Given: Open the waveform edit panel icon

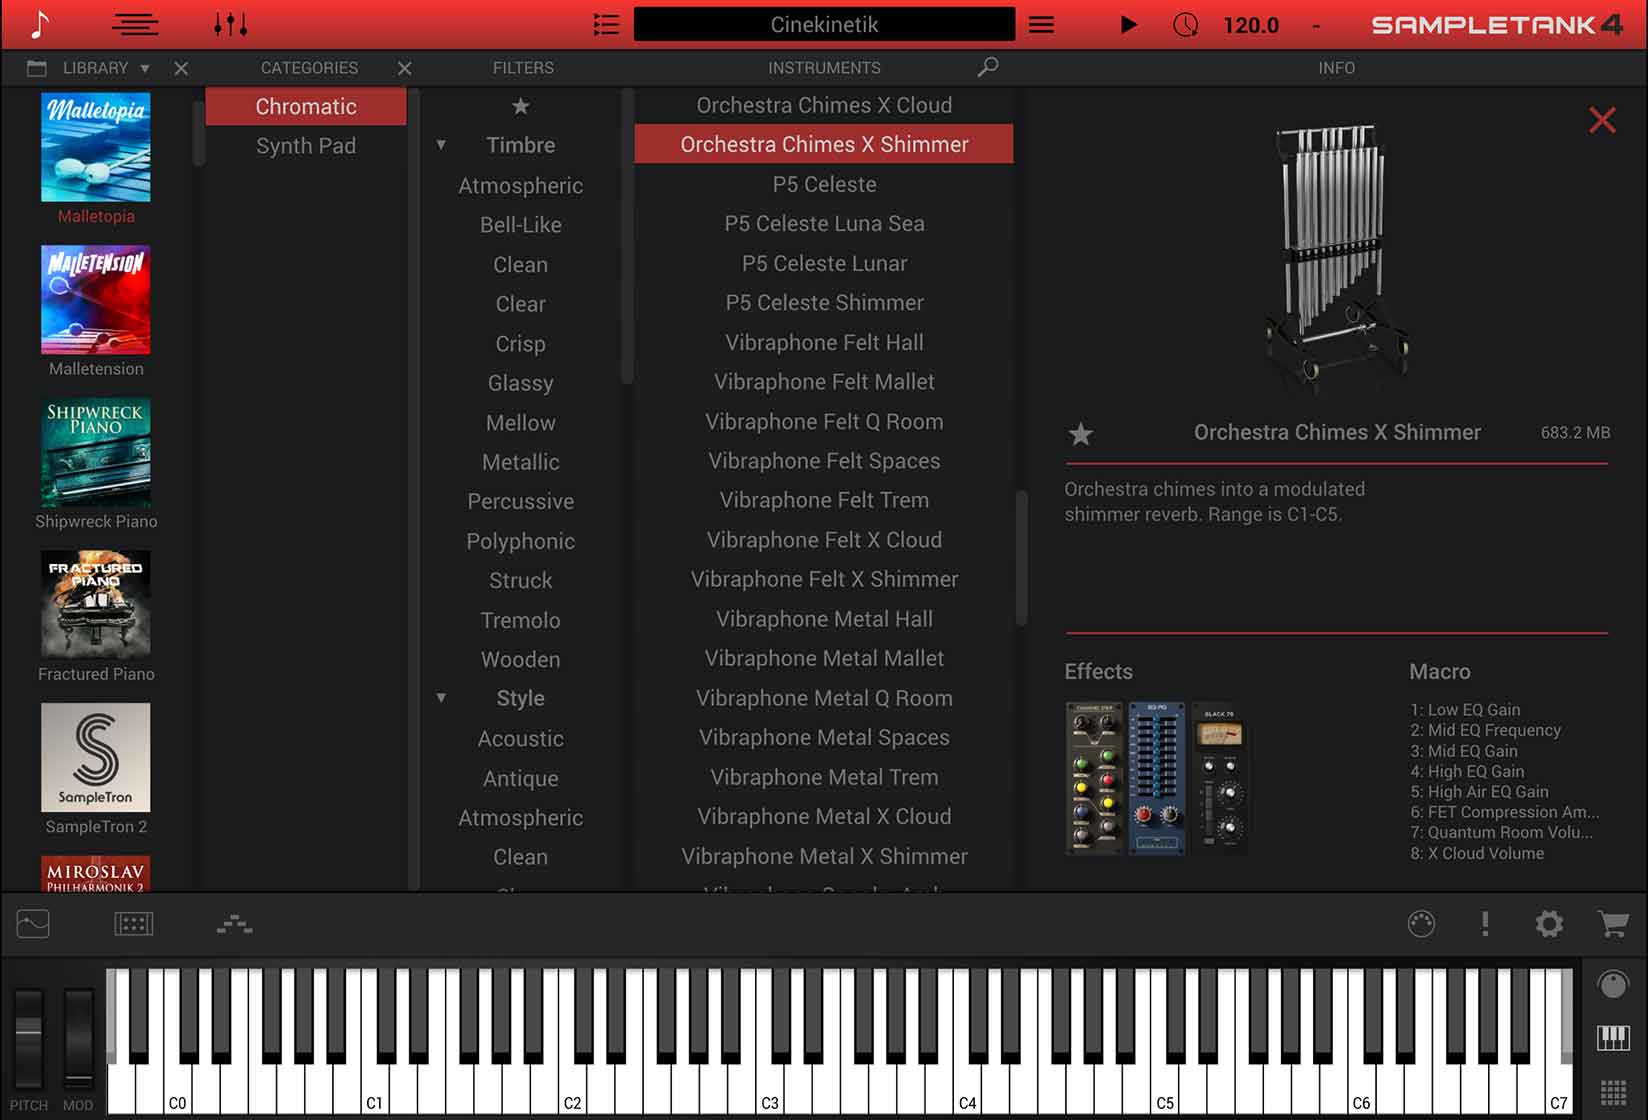Looking at the screenshot, I should pyautogui.click(x=33, y=923).
